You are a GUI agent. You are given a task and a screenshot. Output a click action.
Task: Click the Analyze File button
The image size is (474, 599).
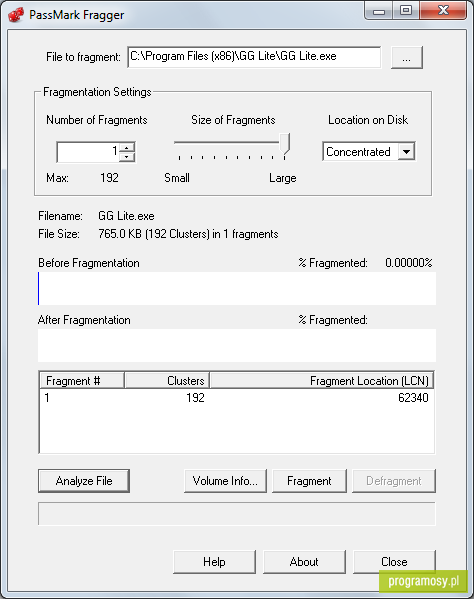[84, 481]
